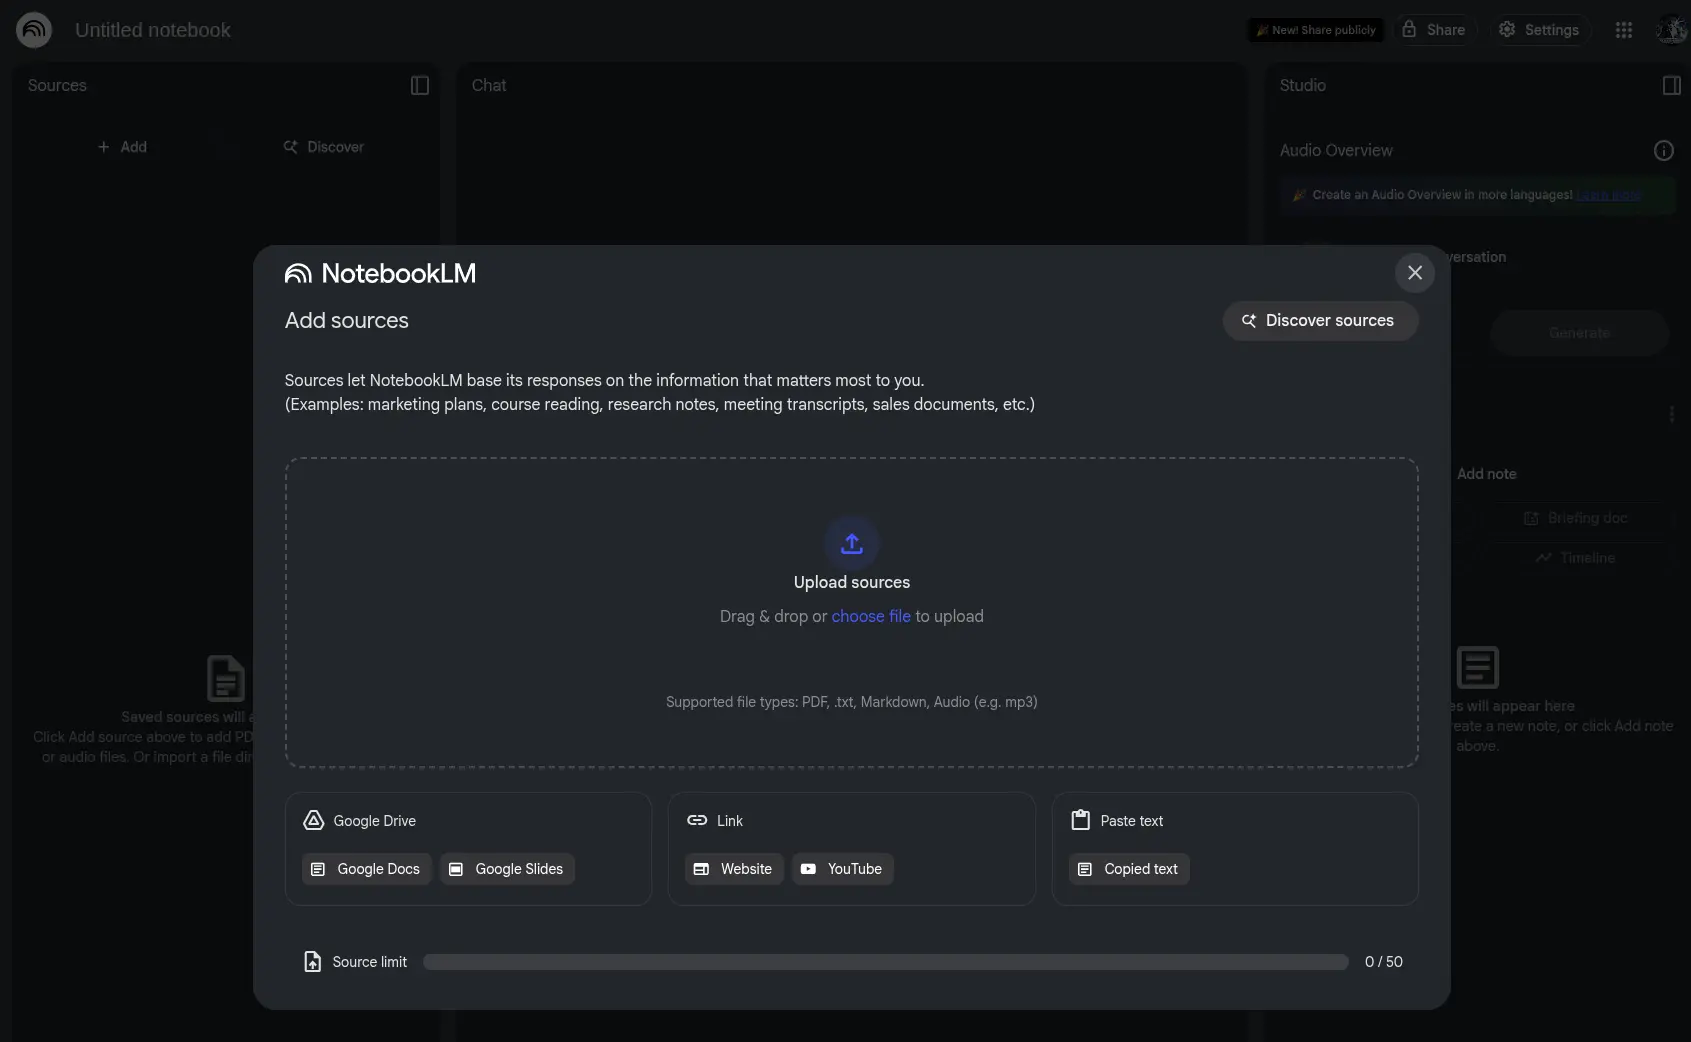The height and width of the screenshot is (1042, 1691).
Task: Click the 0 / 50 source count
Action: tap(1384, 962)
